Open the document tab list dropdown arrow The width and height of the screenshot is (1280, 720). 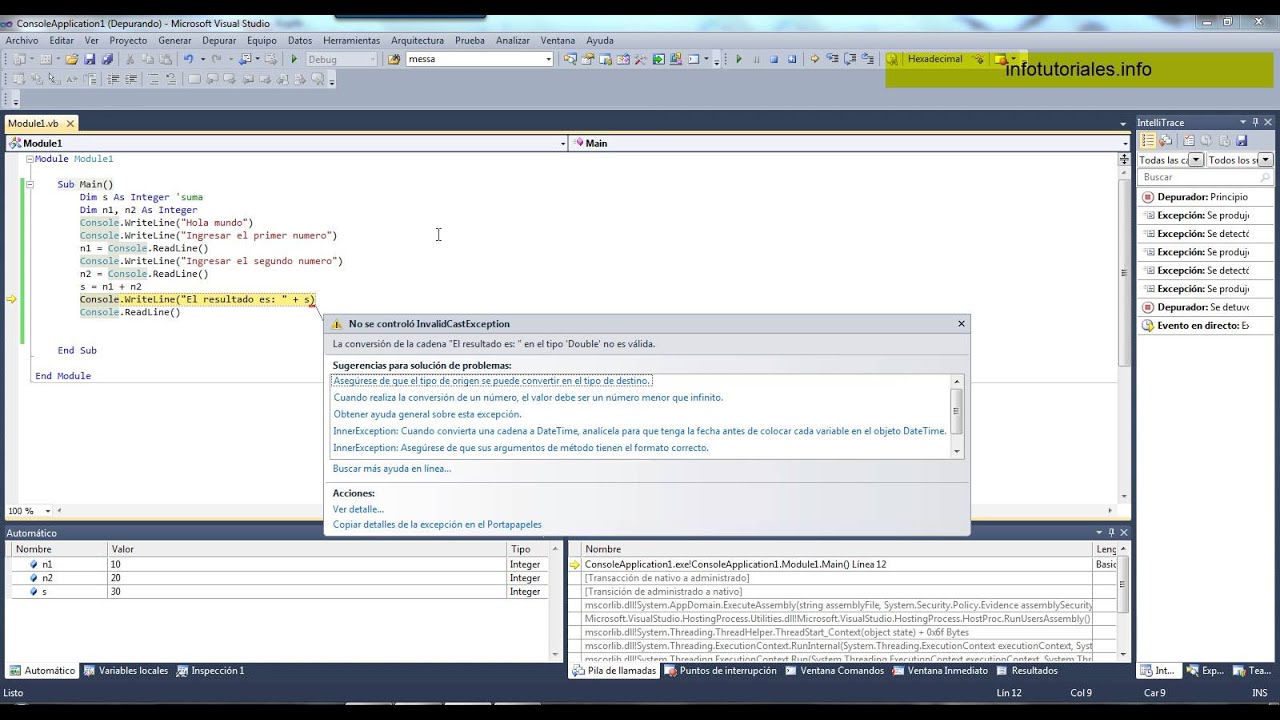[1123, 124]
